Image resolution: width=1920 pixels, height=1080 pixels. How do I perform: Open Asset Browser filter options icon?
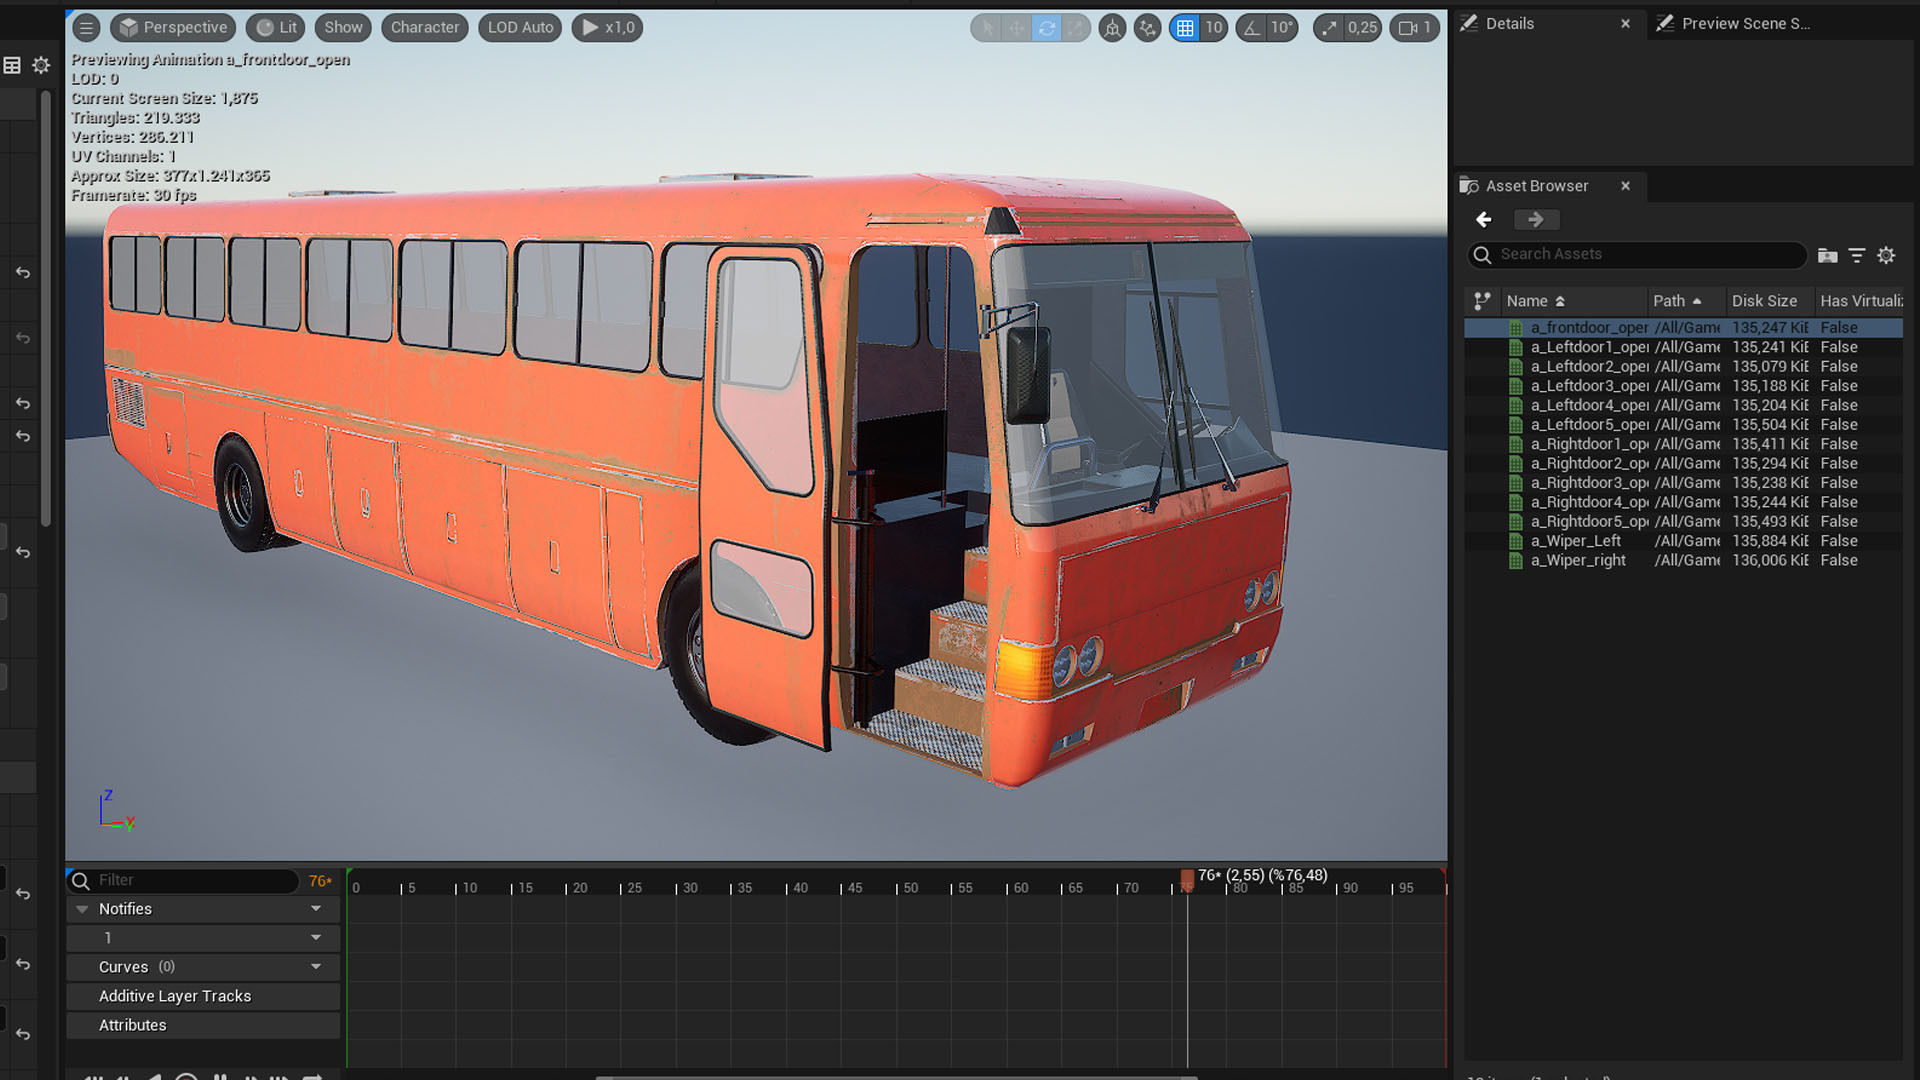click(x=1857, y=256)
